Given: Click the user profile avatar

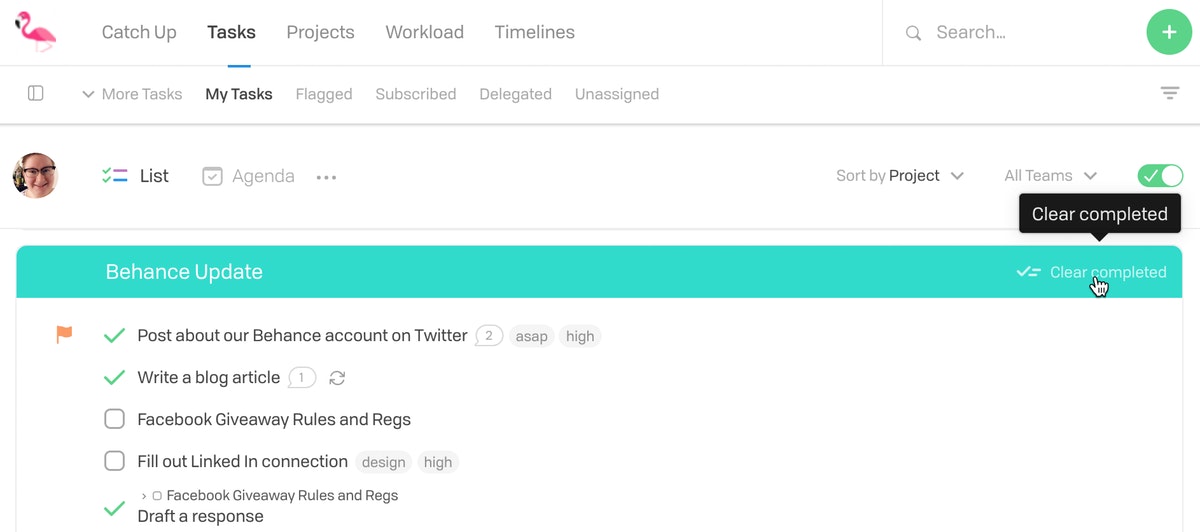Looking at the screenshot, I should click(x=36, y=176).
